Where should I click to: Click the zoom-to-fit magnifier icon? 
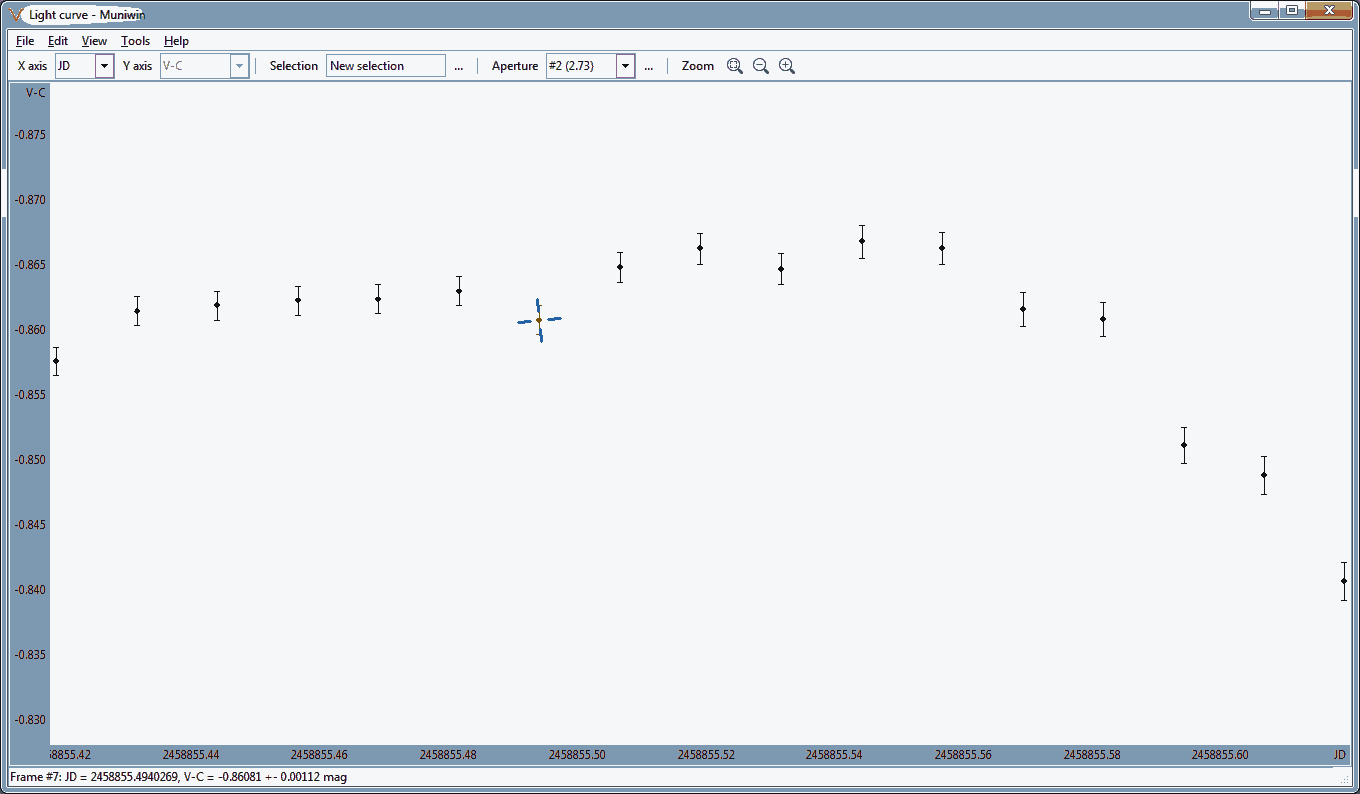click(x=735, y=66)
